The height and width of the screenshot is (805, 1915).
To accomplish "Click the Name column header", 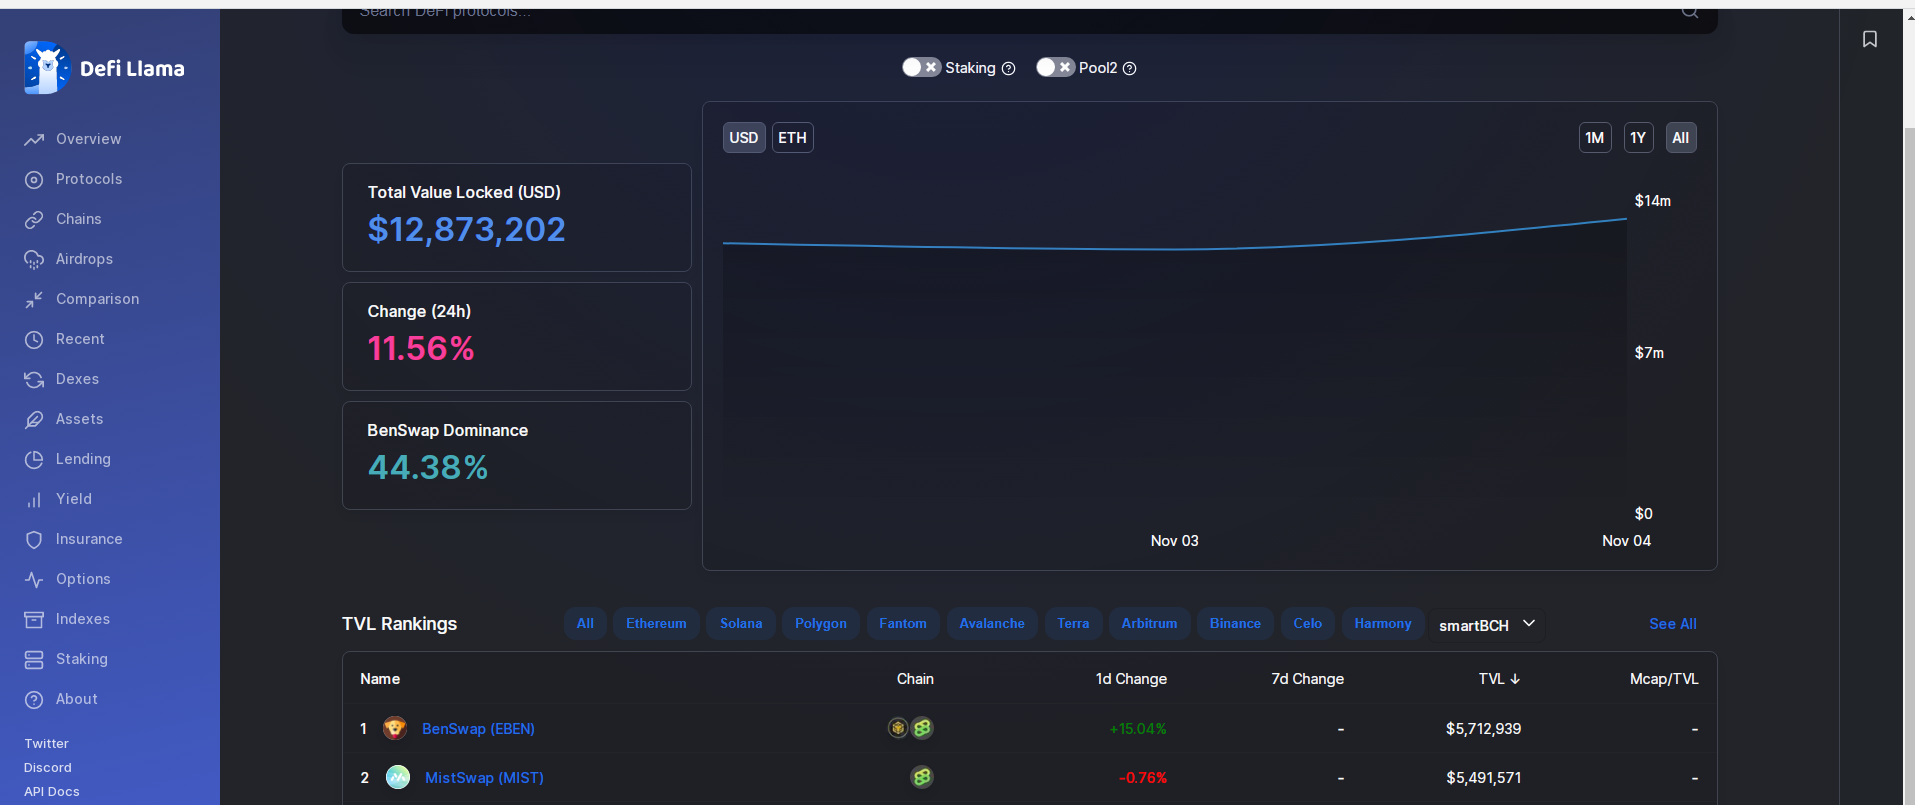I will [380, 679].
